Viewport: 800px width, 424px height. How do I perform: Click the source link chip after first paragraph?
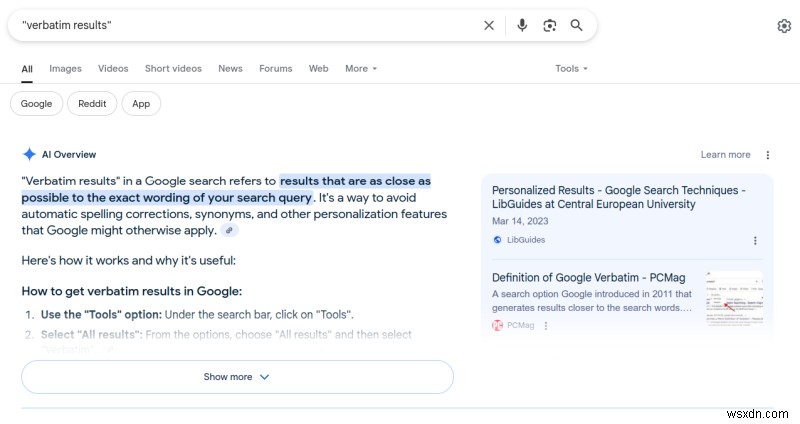pos(229,231)
